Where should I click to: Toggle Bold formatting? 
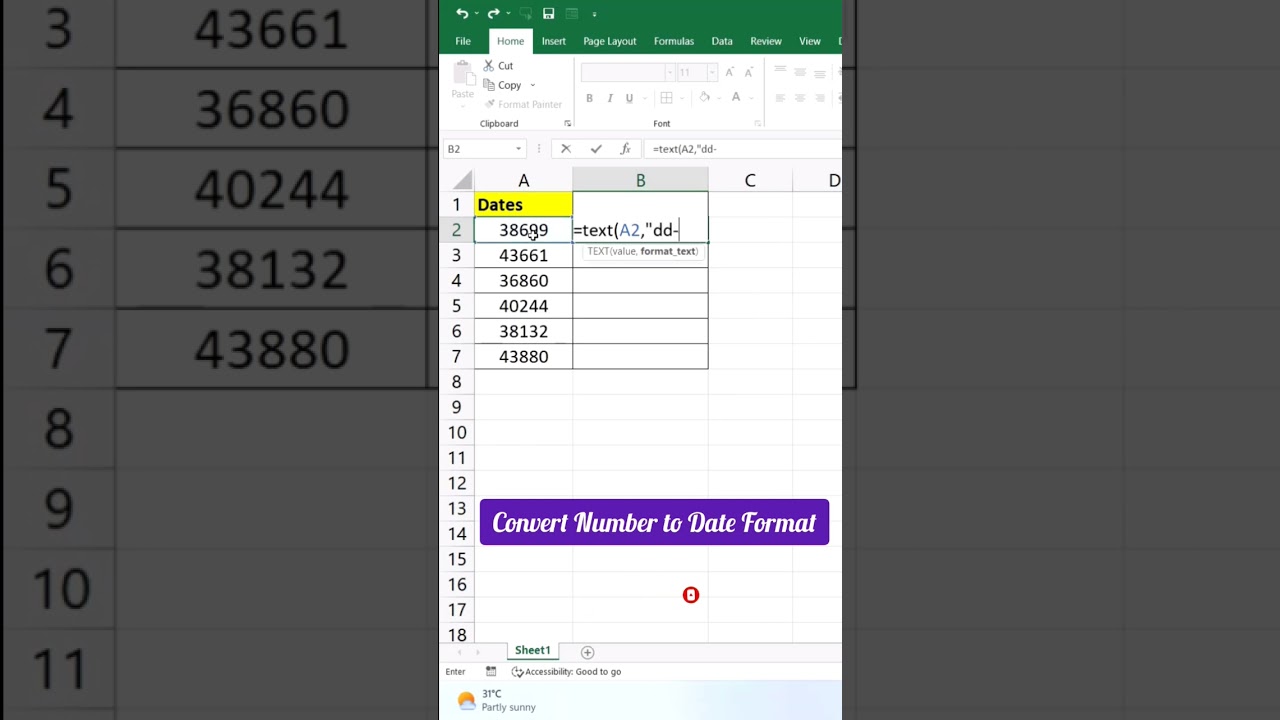tap(589, 98)
